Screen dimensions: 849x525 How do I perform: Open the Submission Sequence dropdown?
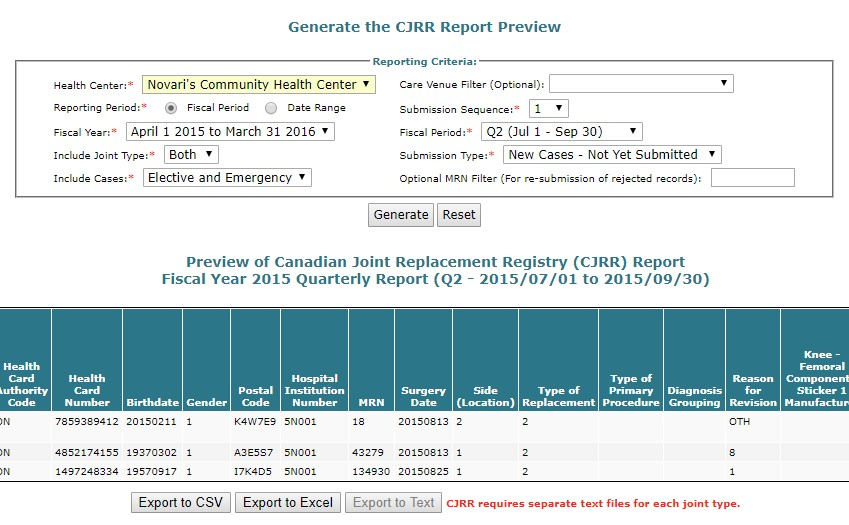[x=548, y=109]
